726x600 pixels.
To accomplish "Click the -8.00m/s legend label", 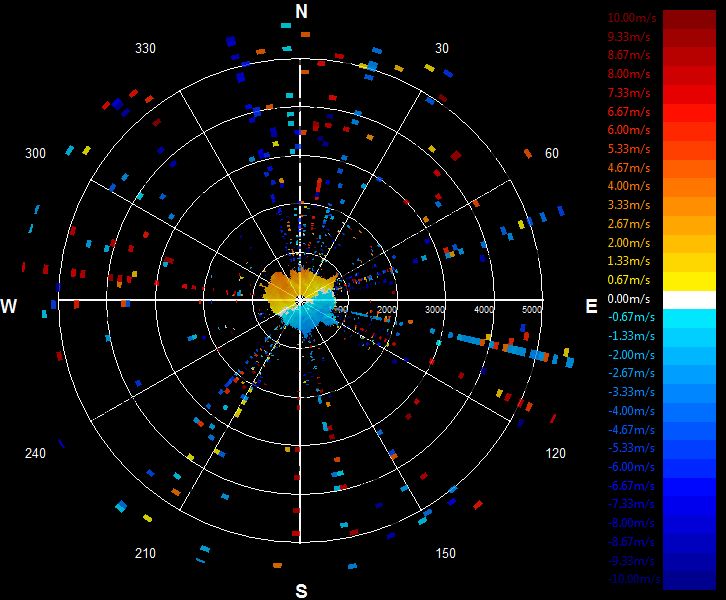I will click(x=632, y=523).
